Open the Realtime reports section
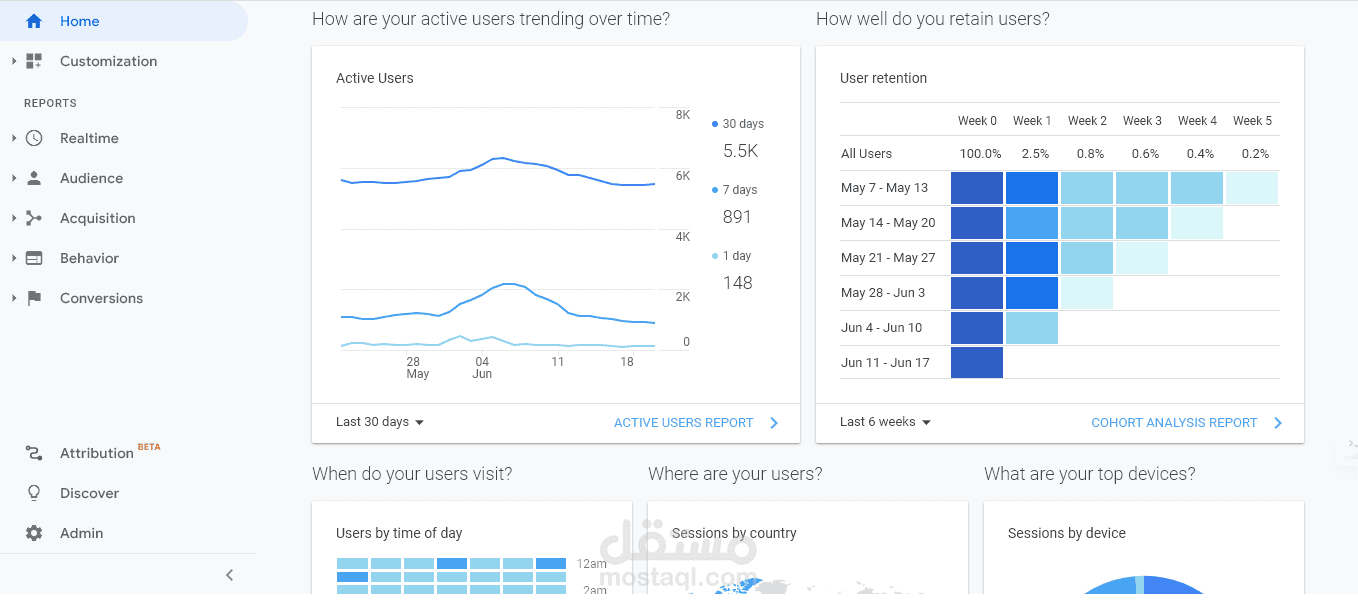Screen dimensions: 1358x603 pos(34,138)
